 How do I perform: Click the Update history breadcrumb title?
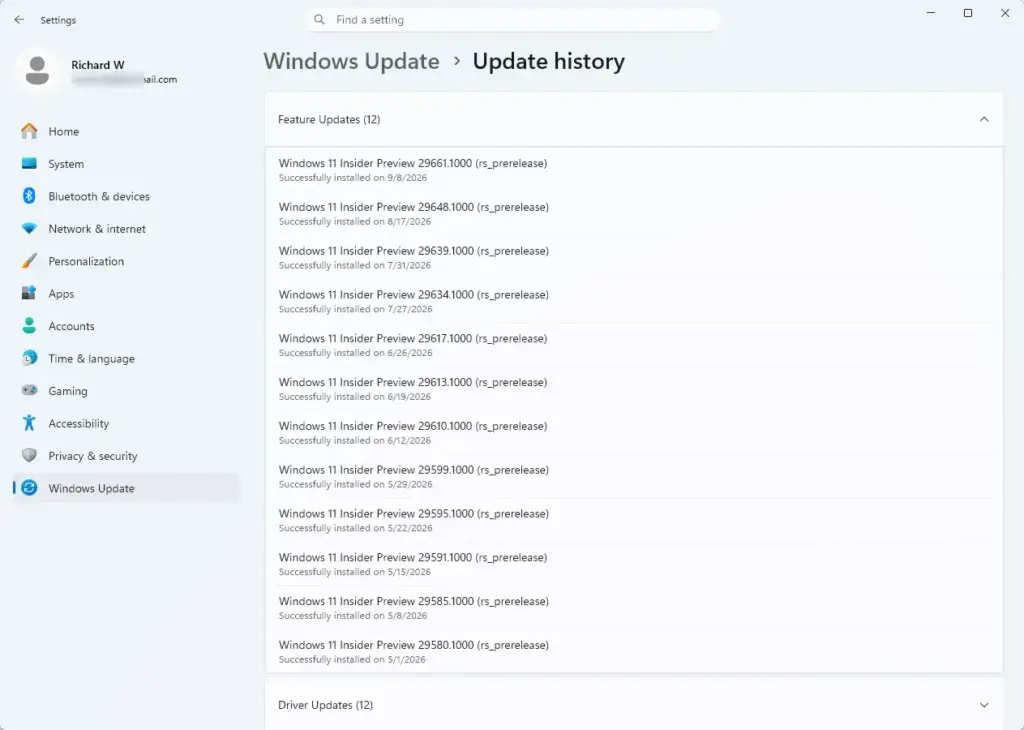pyautogui.click(x=549, y=61)
